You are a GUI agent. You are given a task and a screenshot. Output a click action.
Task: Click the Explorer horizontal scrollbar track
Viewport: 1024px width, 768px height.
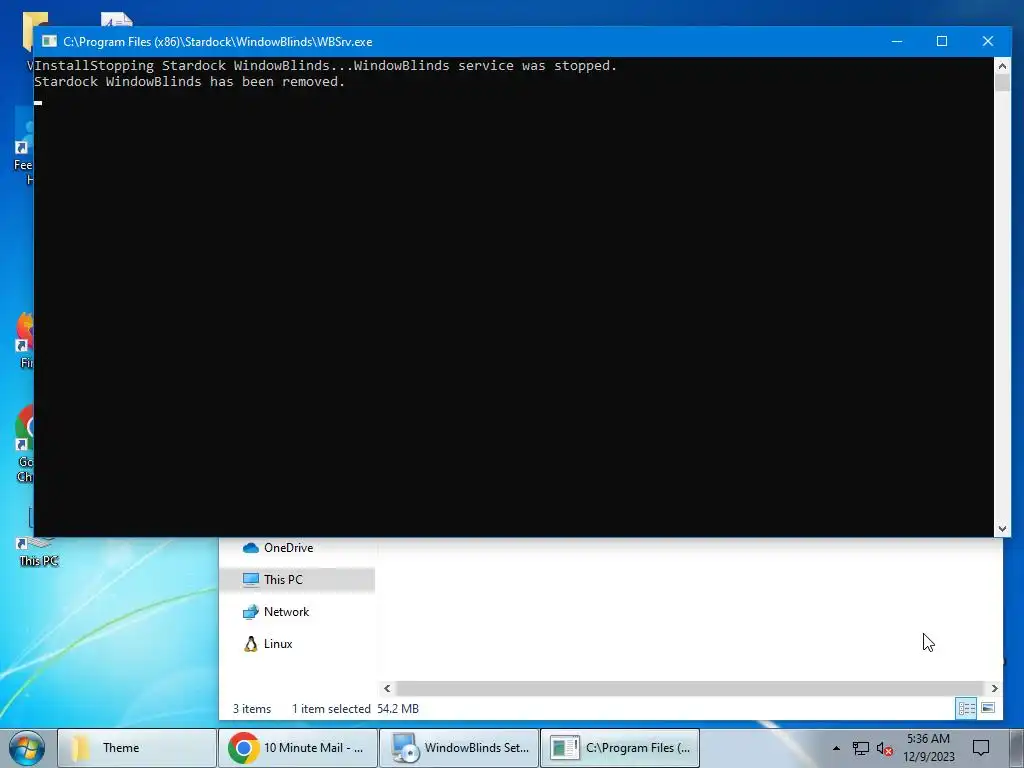point(690,688)
